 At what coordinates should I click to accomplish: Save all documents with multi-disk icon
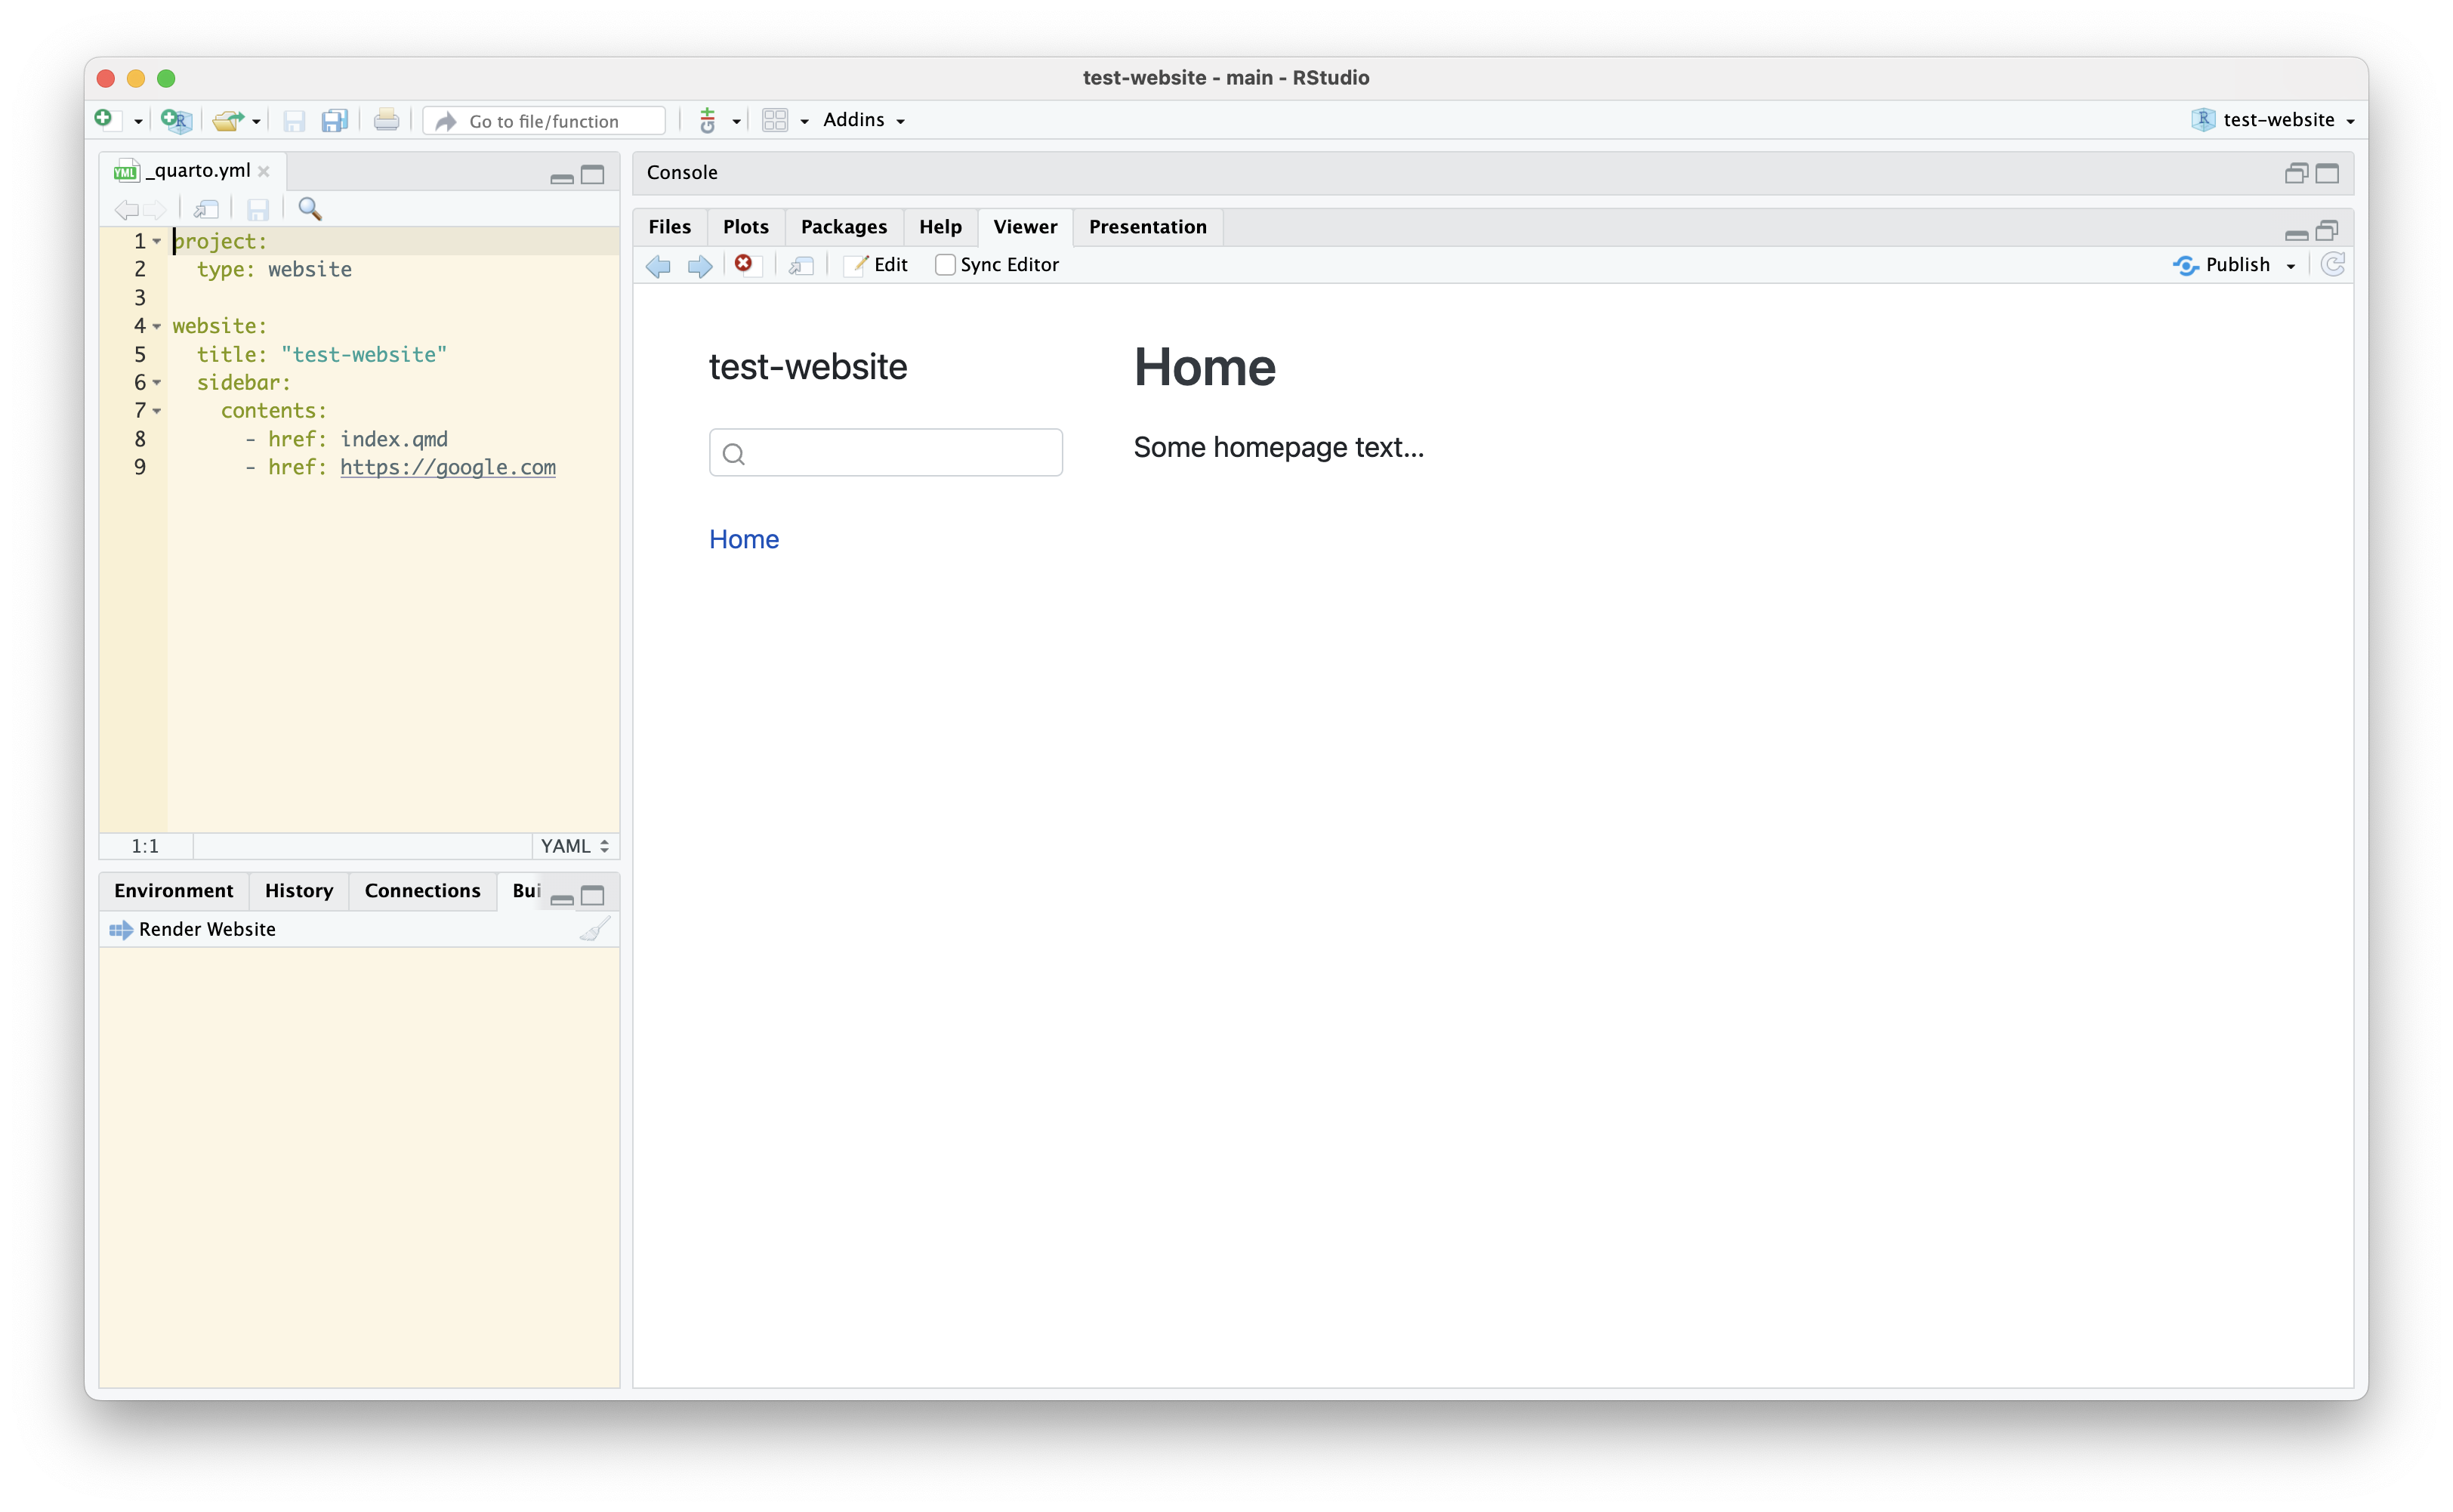[x=334, y=120]
